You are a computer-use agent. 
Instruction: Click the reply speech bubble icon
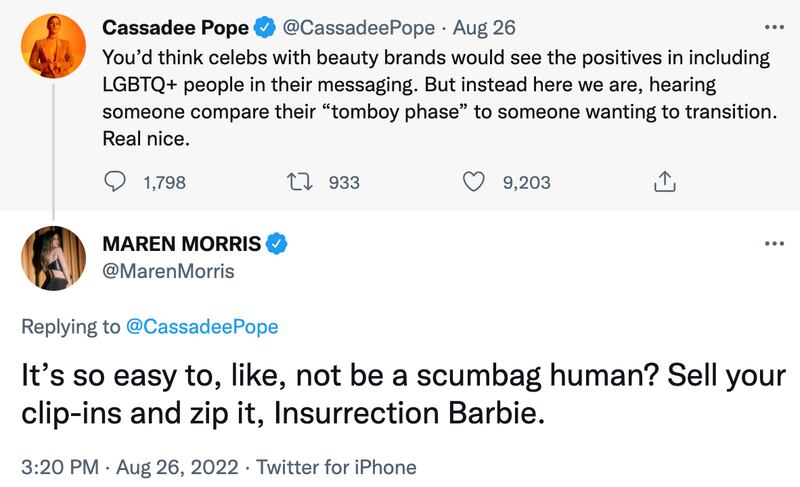[116, 182]
